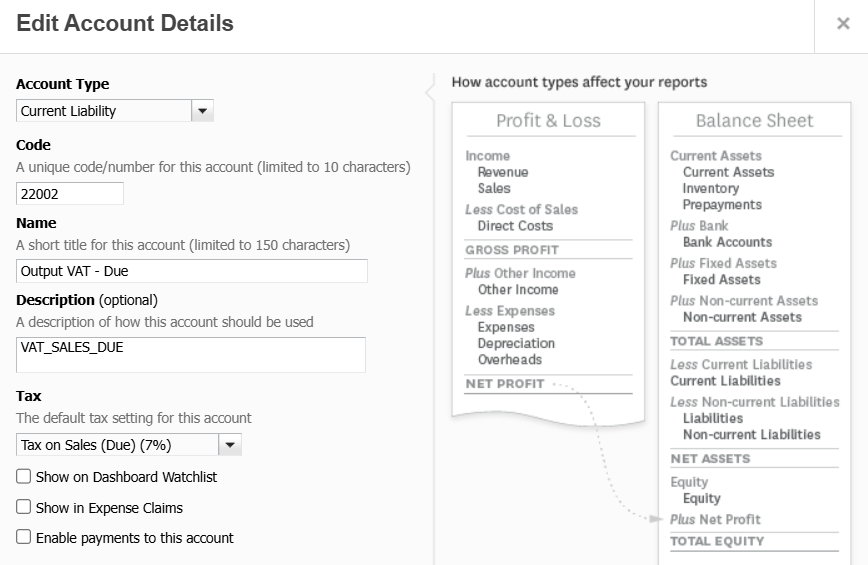Tick the Show in Expense Claims checkbox
The width and height of the screenshot is (868, 565).
[24, 507]
